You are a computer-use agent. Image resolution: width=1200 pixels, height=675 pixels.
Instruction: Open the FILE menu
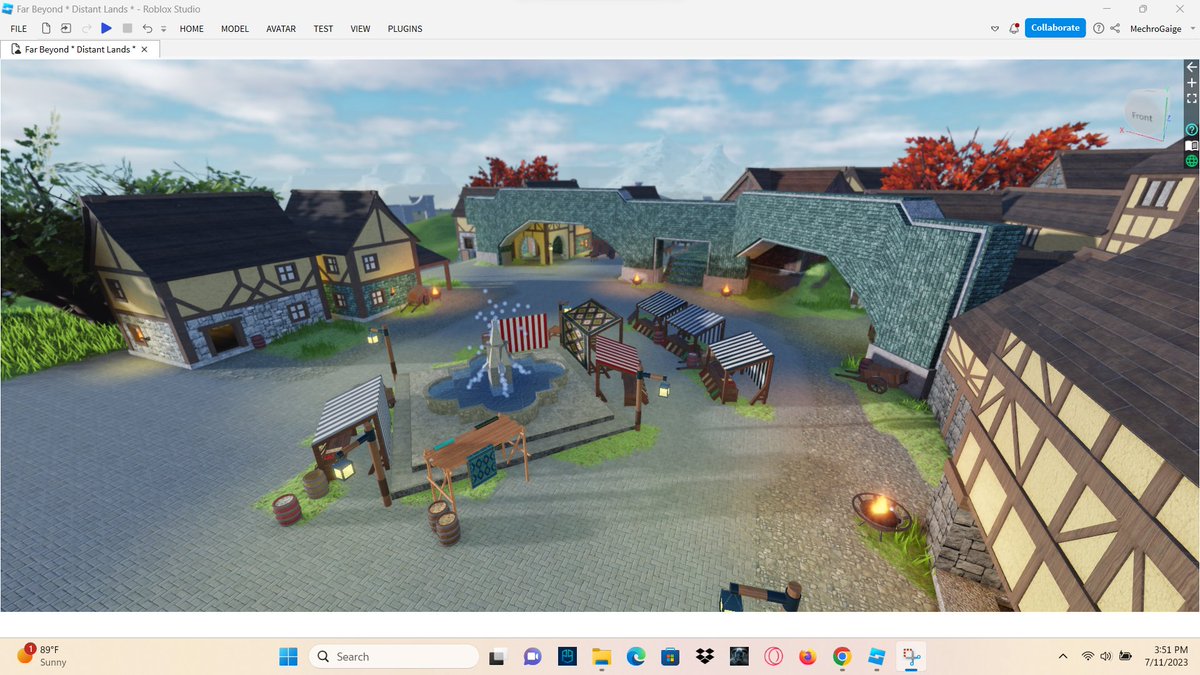19,29
